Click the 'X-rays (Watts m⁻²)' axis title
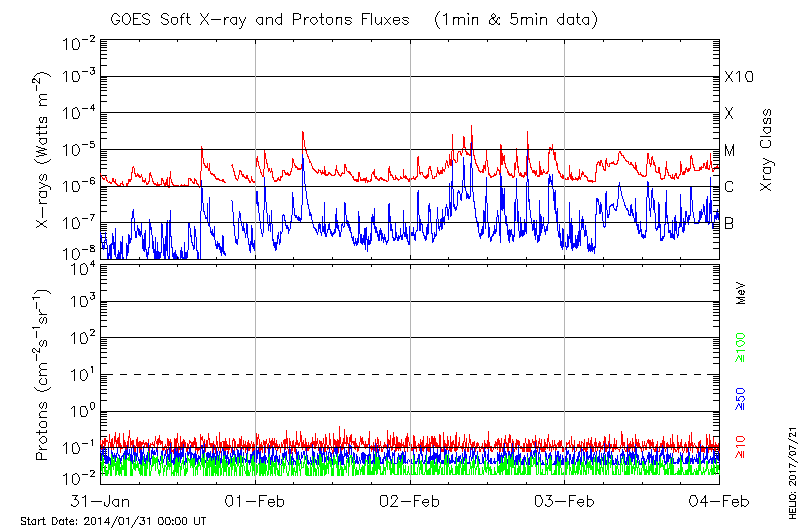 (x=43, y=150)
